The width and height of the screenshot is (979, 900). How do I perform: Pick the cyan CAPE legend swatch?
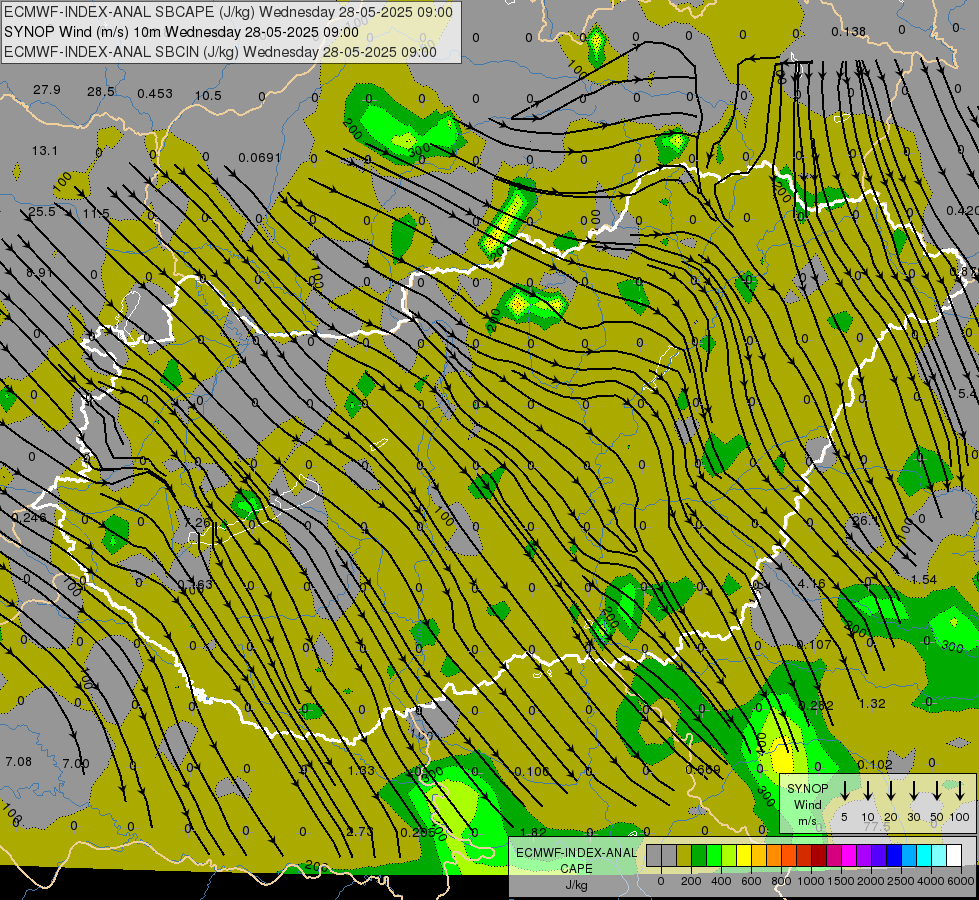point(923,855)
